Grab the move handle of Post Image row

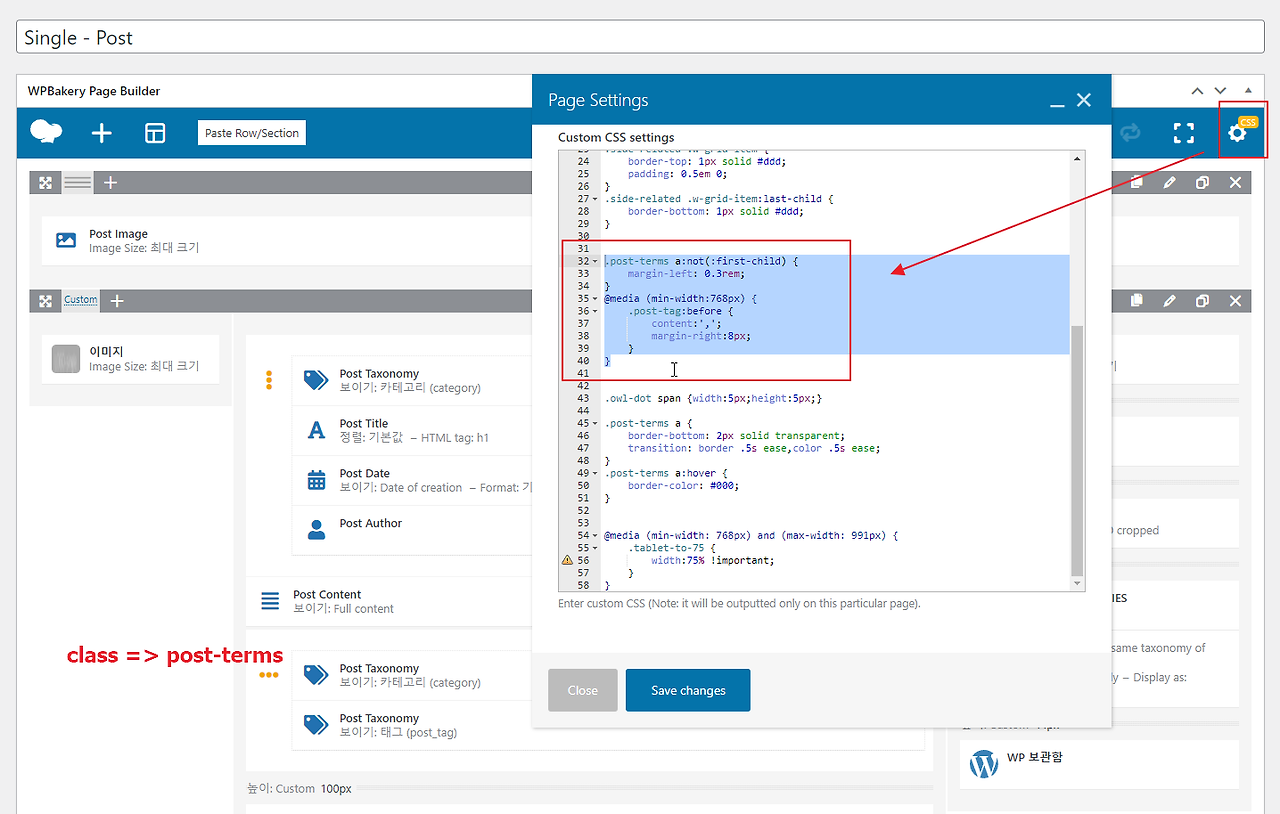point(45,183)
